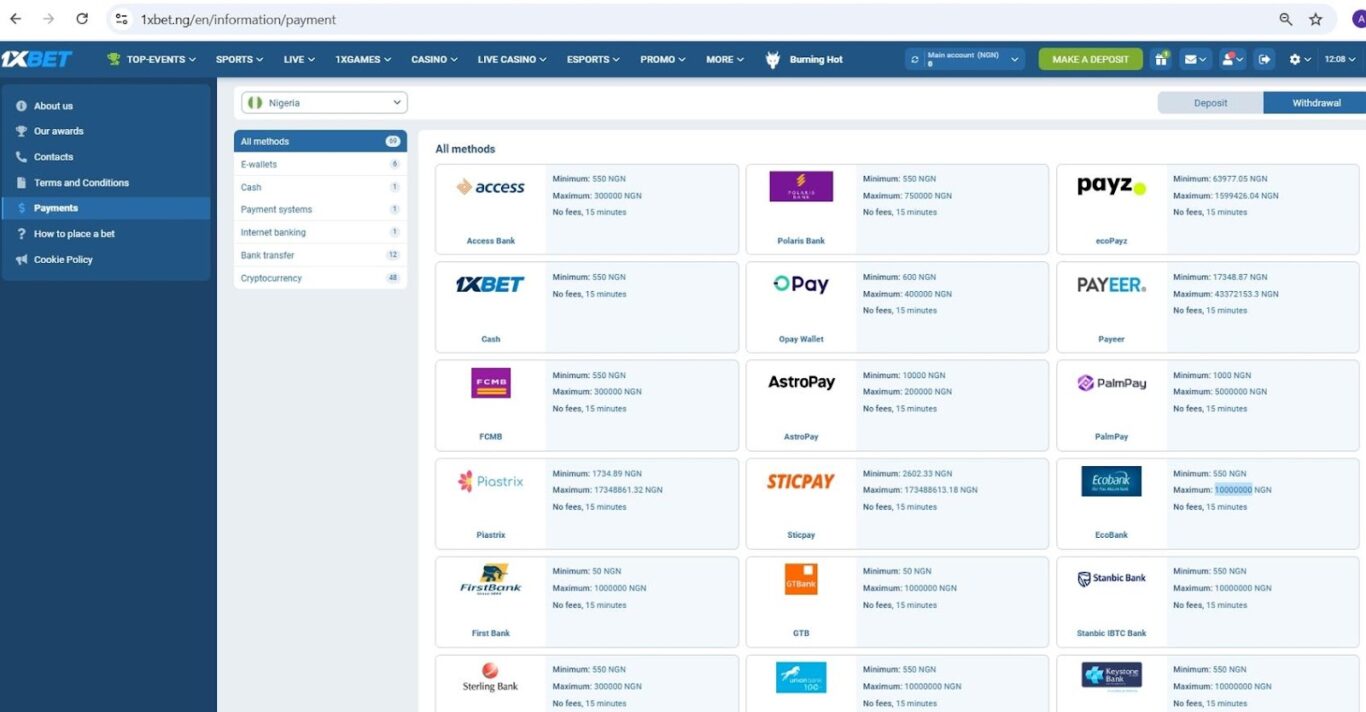The width and height of the screenshot is (1366, 712).
Task: Filter by Payment systems category
Action: tap(320, 209)
